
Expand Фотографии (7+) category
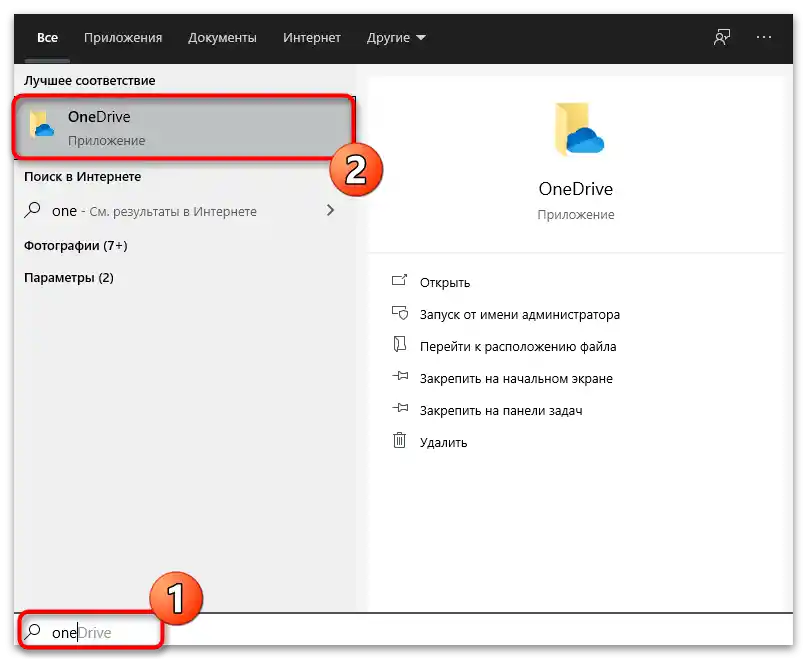tap(76, 246)
